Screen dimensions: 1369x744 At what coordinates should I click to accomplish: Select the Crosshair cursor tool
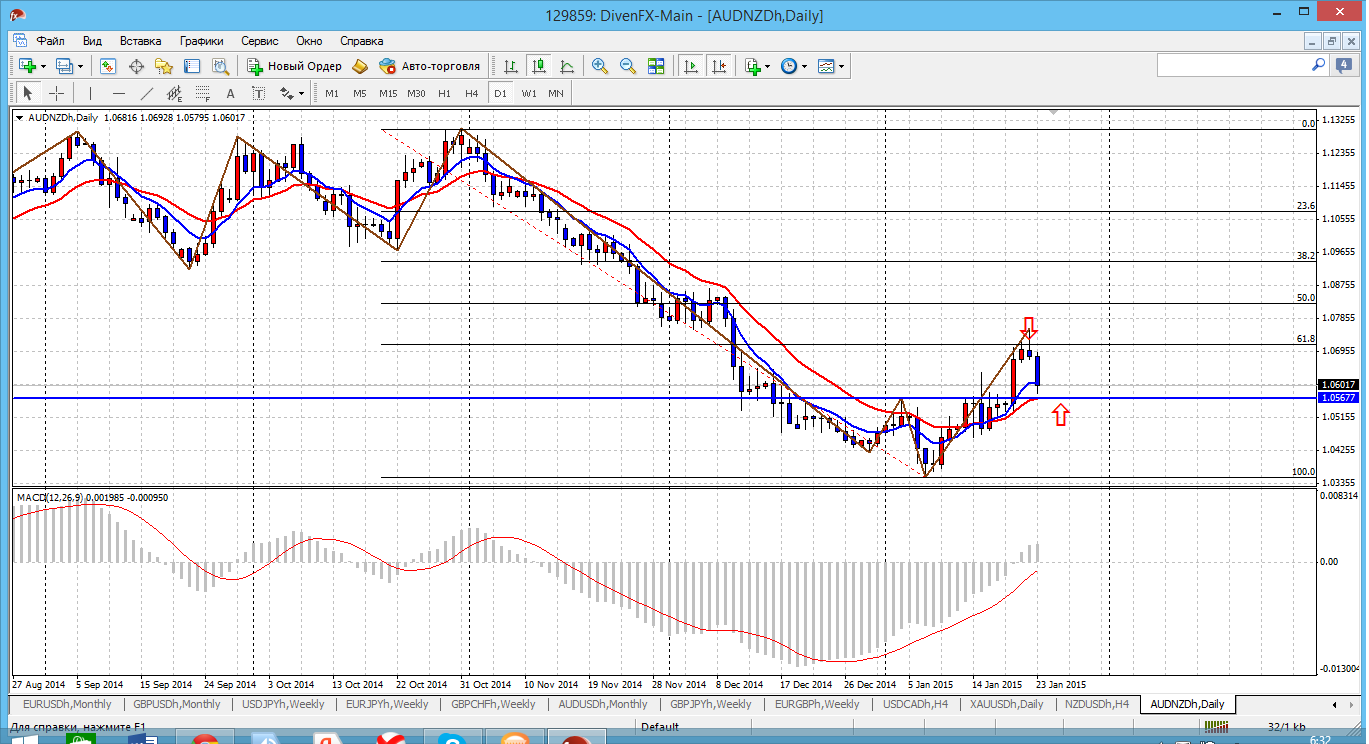point(57,93)
